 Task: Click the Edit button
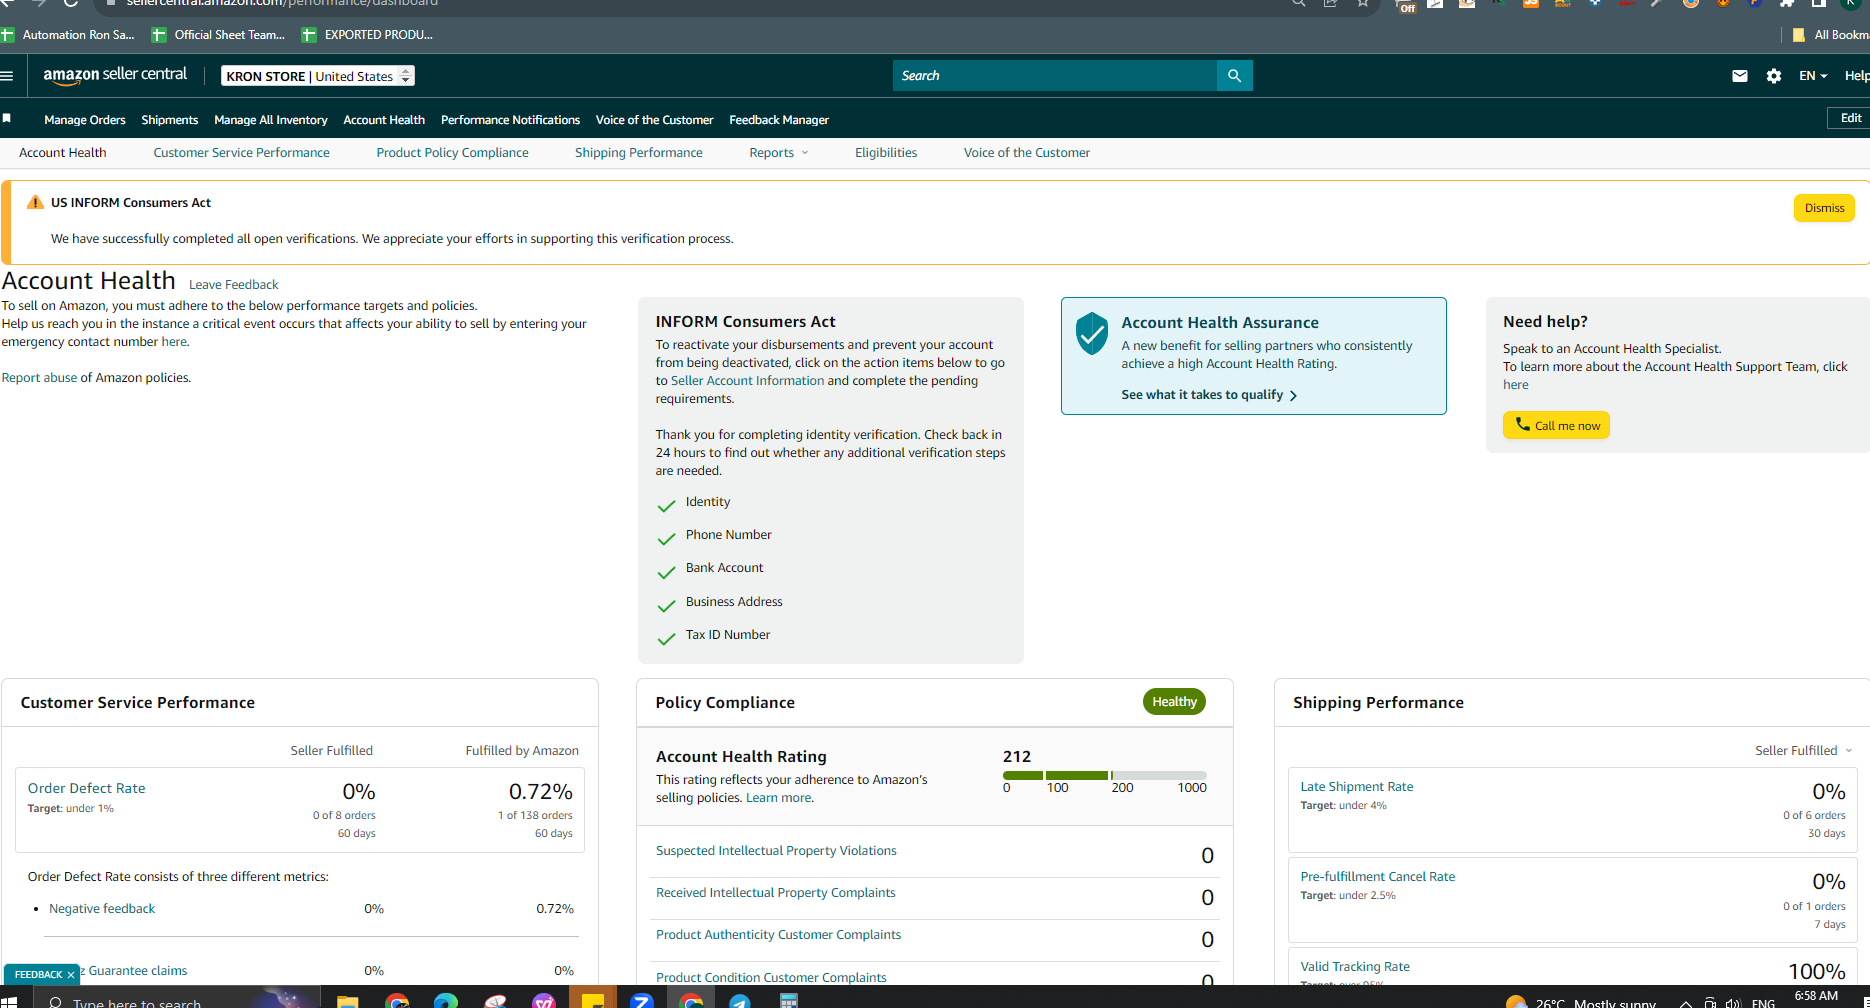coord(1850,118)
